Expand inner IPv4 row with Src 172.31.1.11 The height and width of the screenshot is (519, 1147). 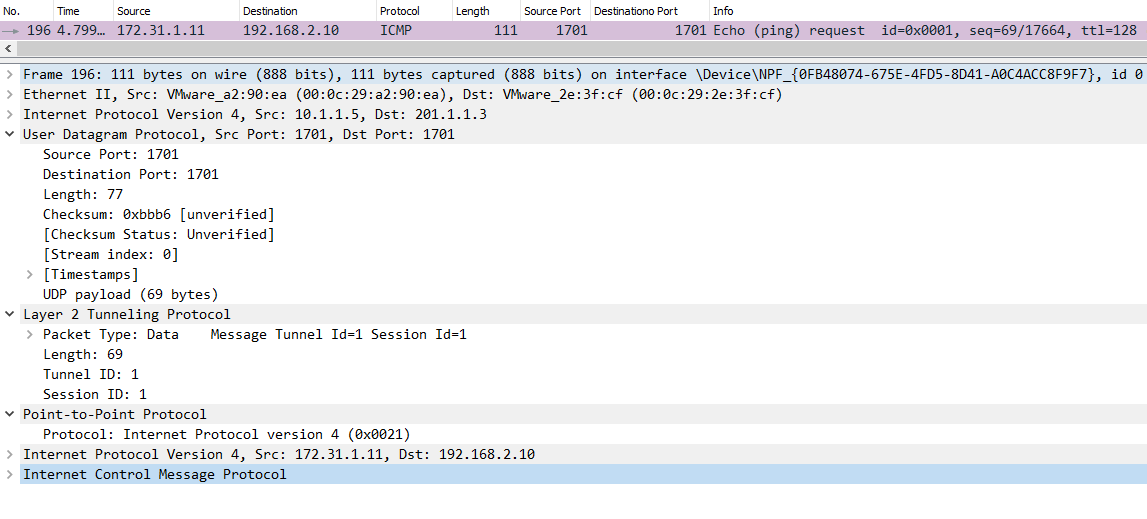coord(9,454)
